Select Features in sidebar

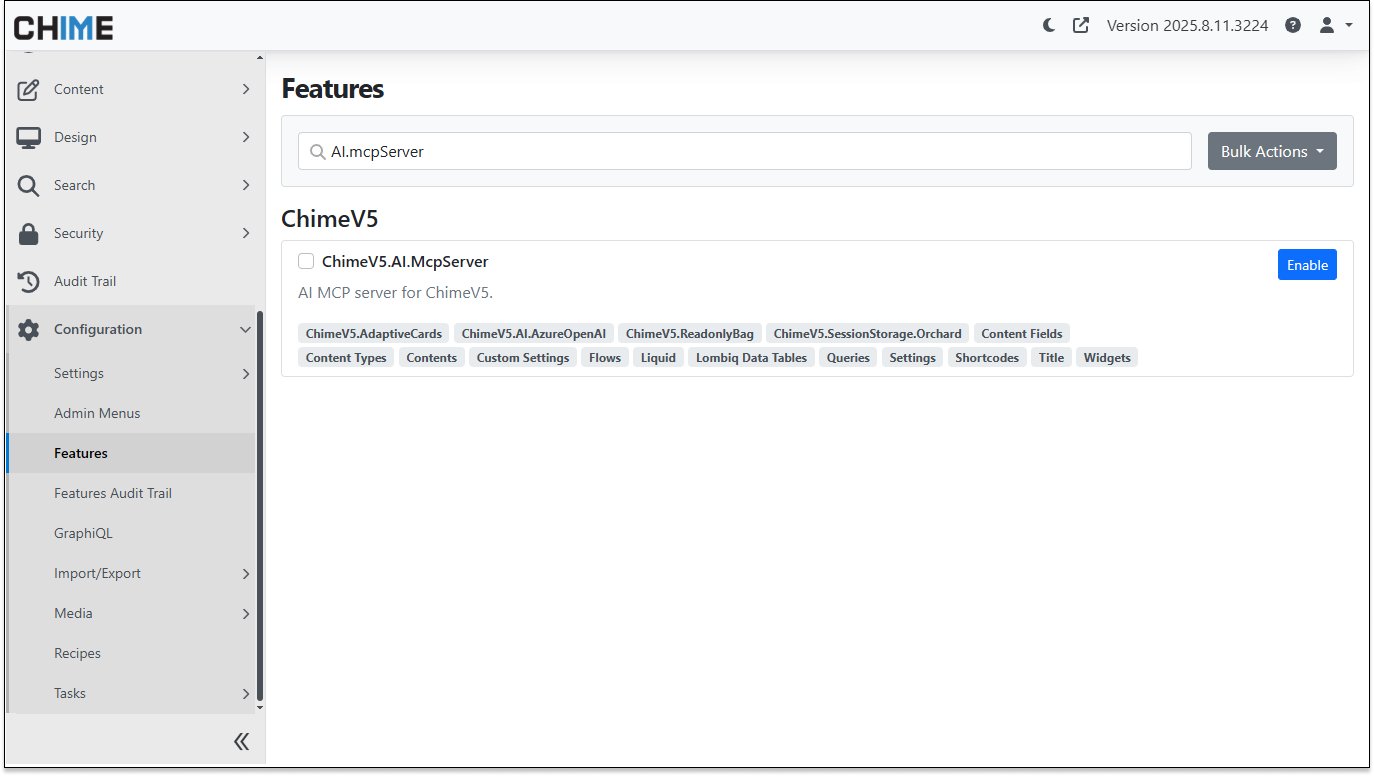(131, 453)
